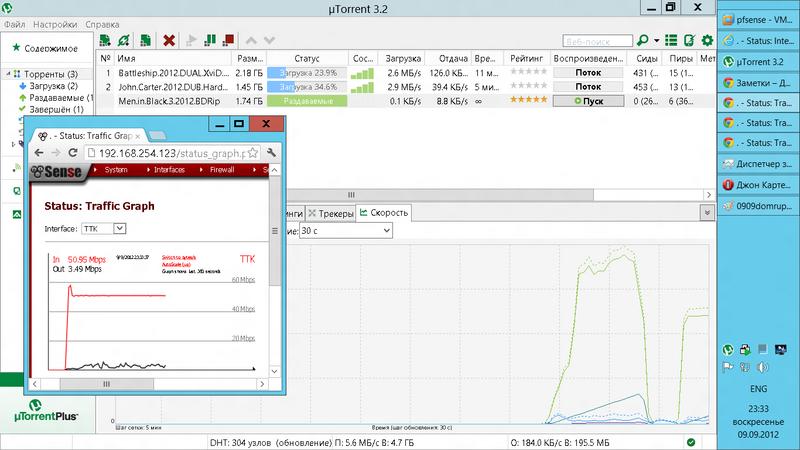Sort torrents by the Имя column header
Viewport: 800px width, 450px height.
click(172, 59)
